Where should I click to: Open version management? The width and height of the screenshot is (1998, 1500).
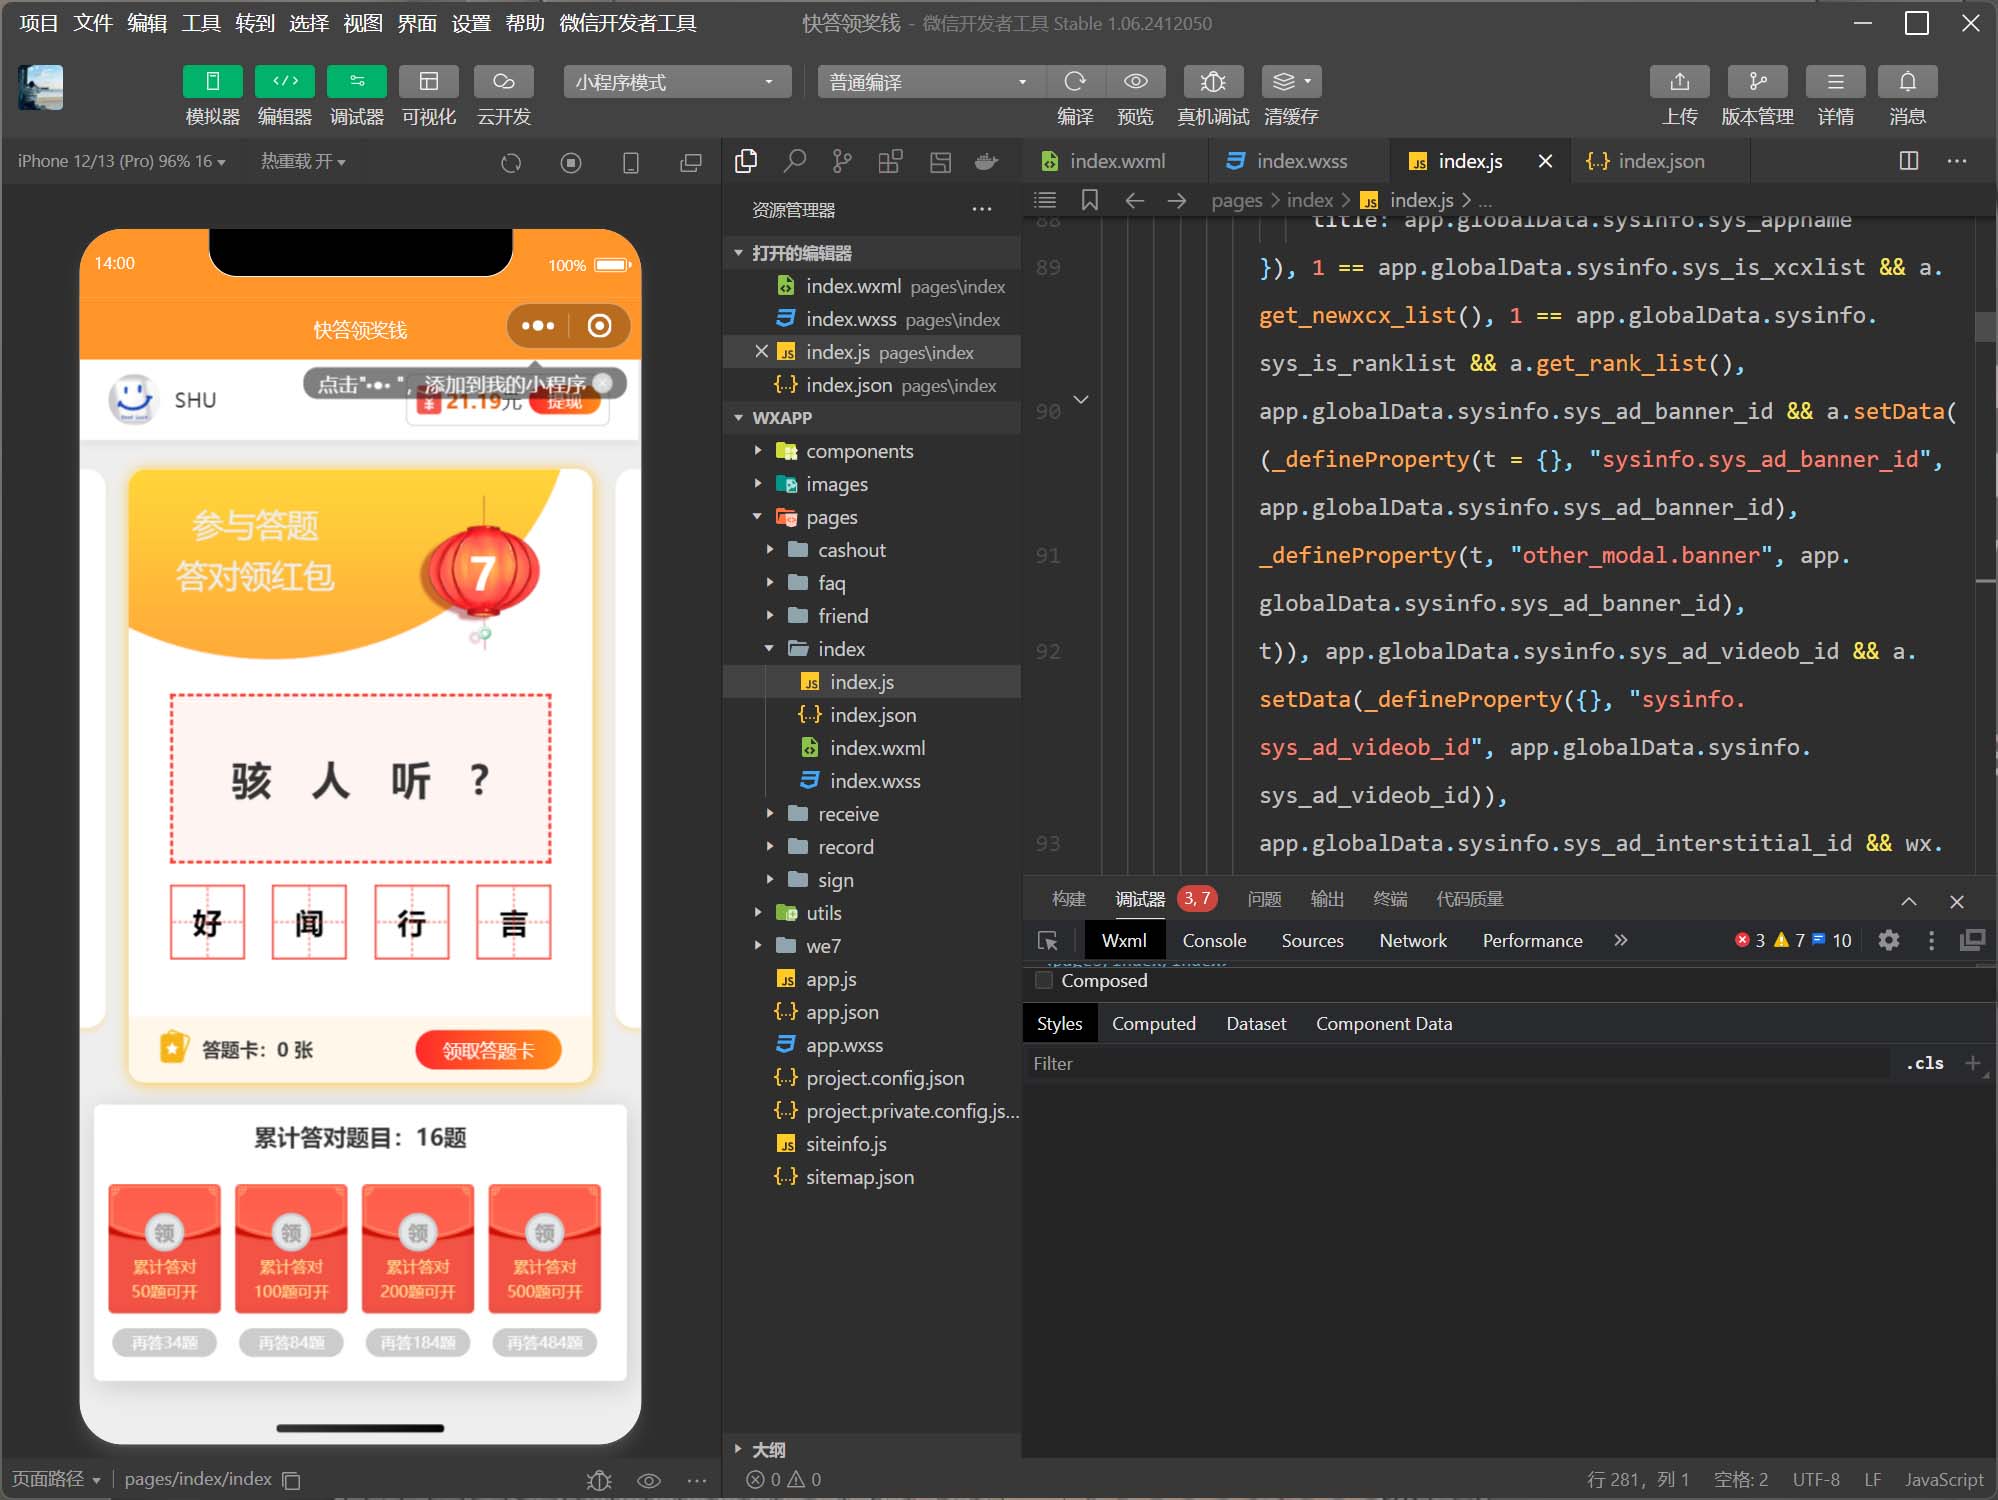click(1757, 81)
